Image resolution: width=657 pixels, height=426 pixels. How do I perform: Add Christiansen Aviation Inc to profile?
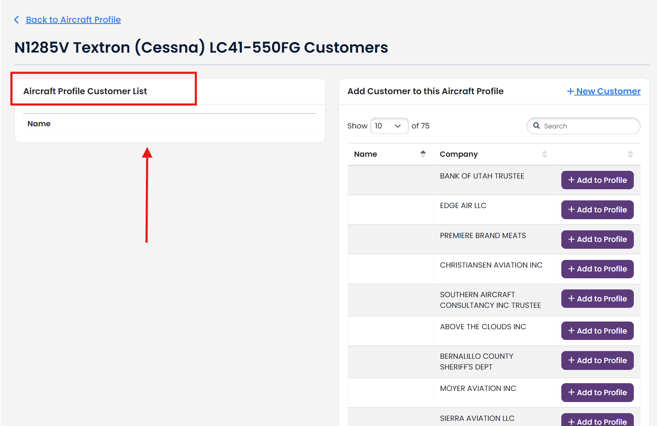pyautogui.click(x=597, y=269)
